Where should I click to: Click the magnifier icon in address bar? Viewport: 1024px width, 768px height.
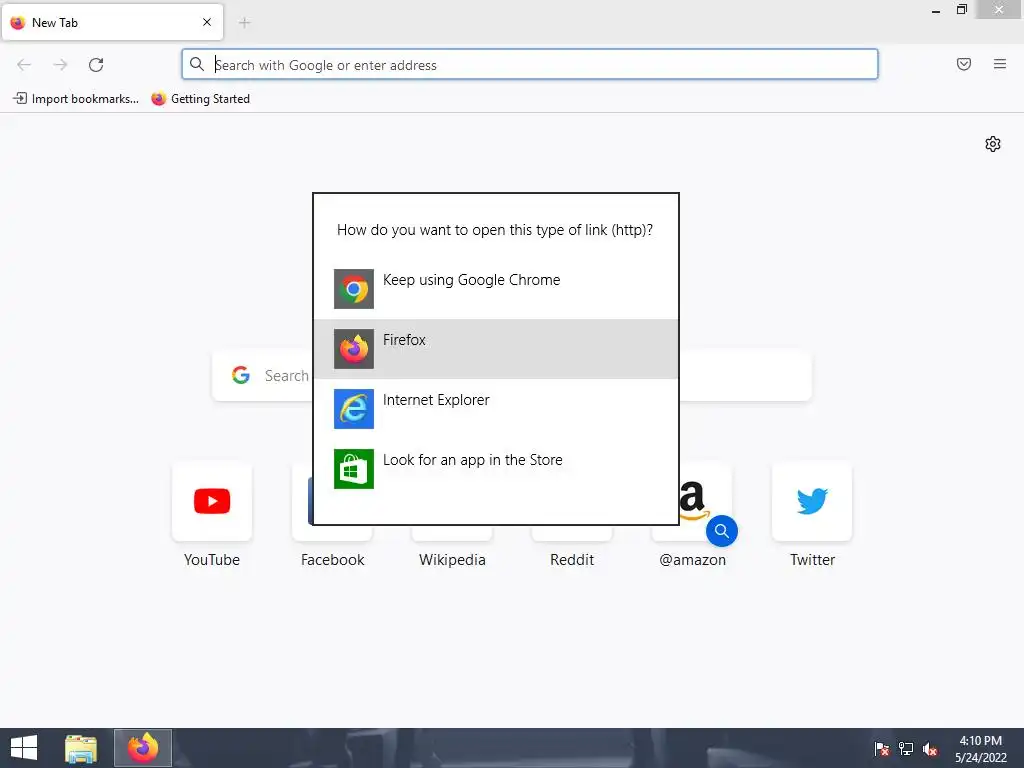point(197,64)
